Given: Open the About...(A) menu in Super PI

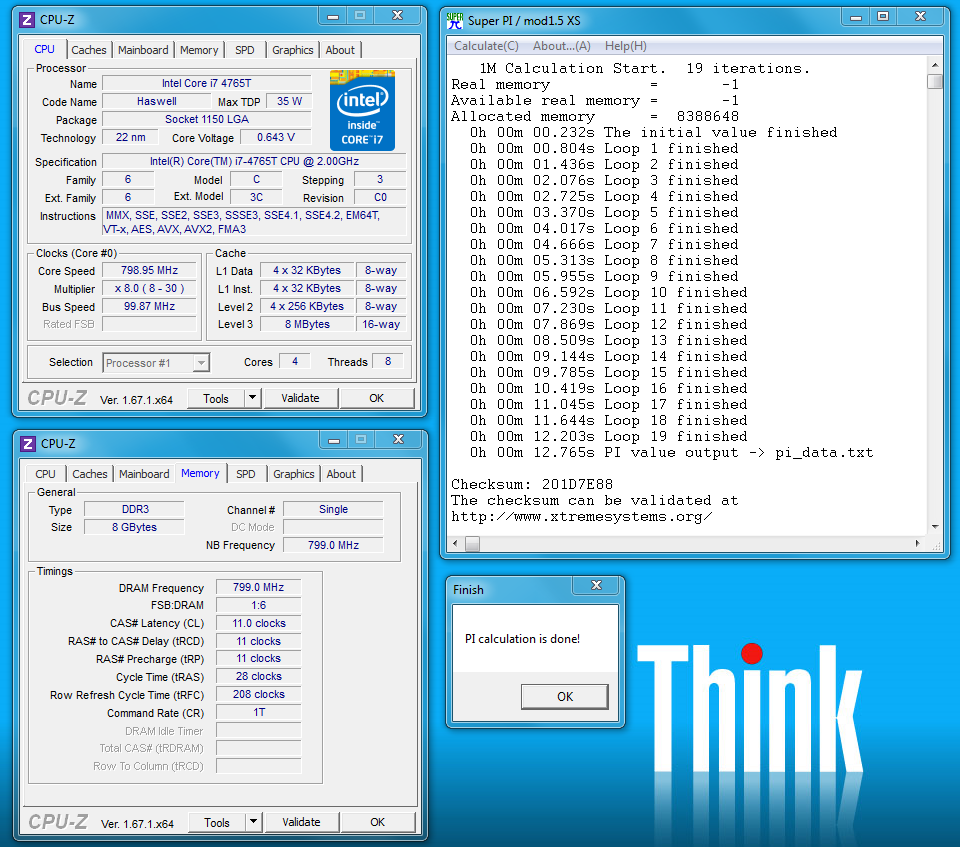Looking at the screenshot, I should pyautogui.click(x=561, y=46).
